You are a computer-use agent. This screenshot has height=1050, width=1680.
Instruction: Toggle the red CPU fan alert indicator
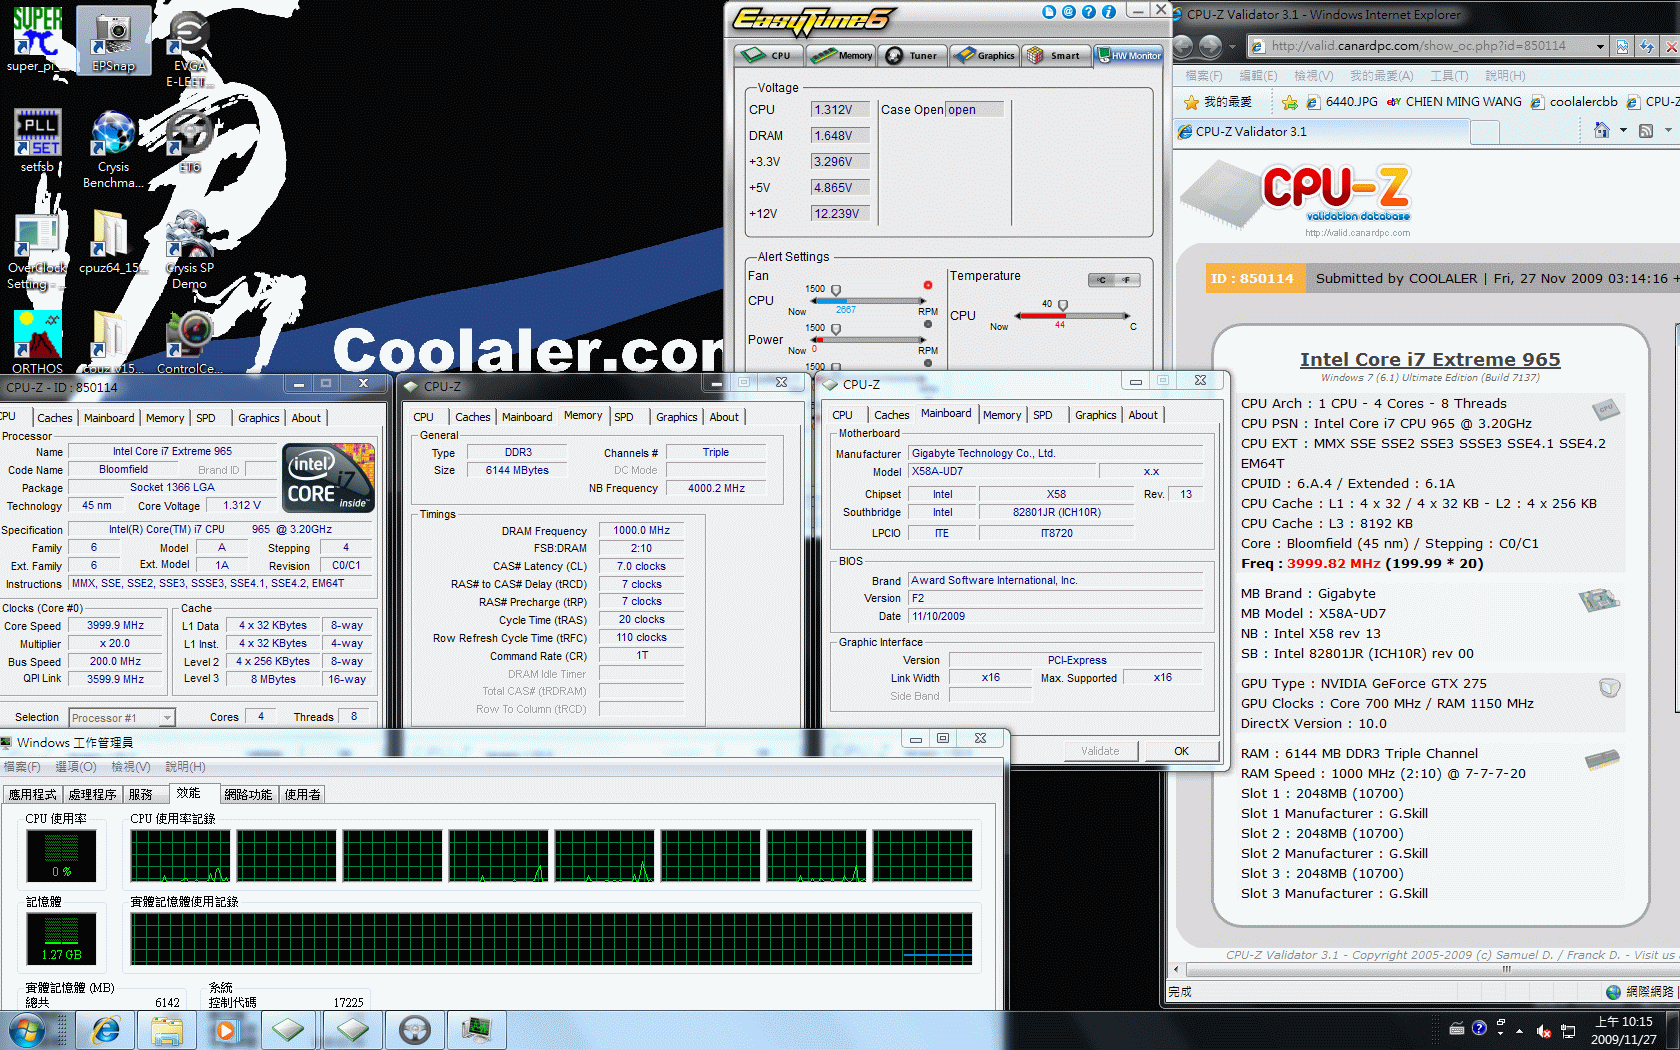(x=928, y=286)
